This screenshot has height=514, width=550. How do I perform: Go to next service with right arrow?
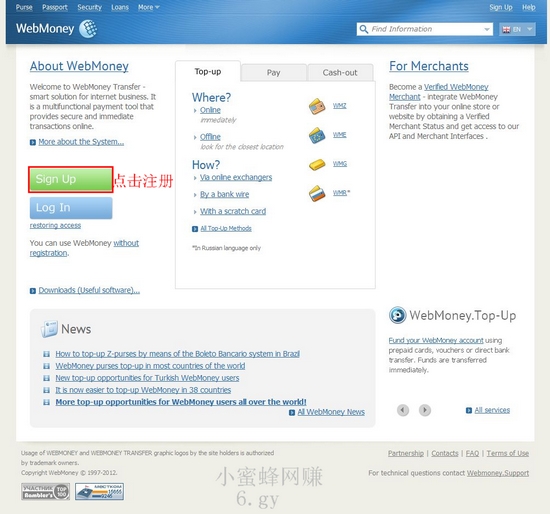click(x=424, y=410)
